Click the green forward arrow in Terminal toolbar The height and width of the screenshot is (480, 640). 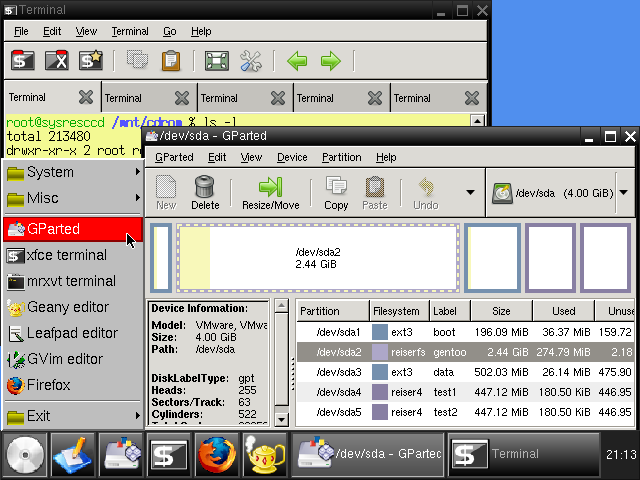click(x=330, y=61)
